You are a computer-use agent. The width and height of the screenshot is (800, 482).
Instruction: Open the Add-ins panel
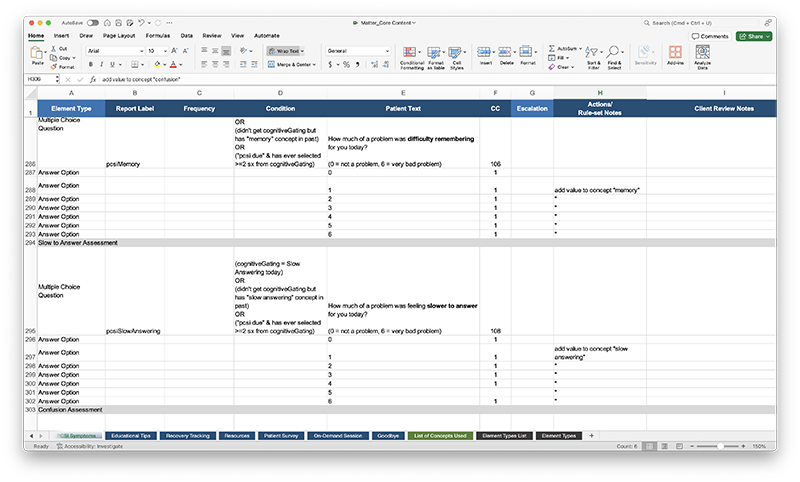675,55
